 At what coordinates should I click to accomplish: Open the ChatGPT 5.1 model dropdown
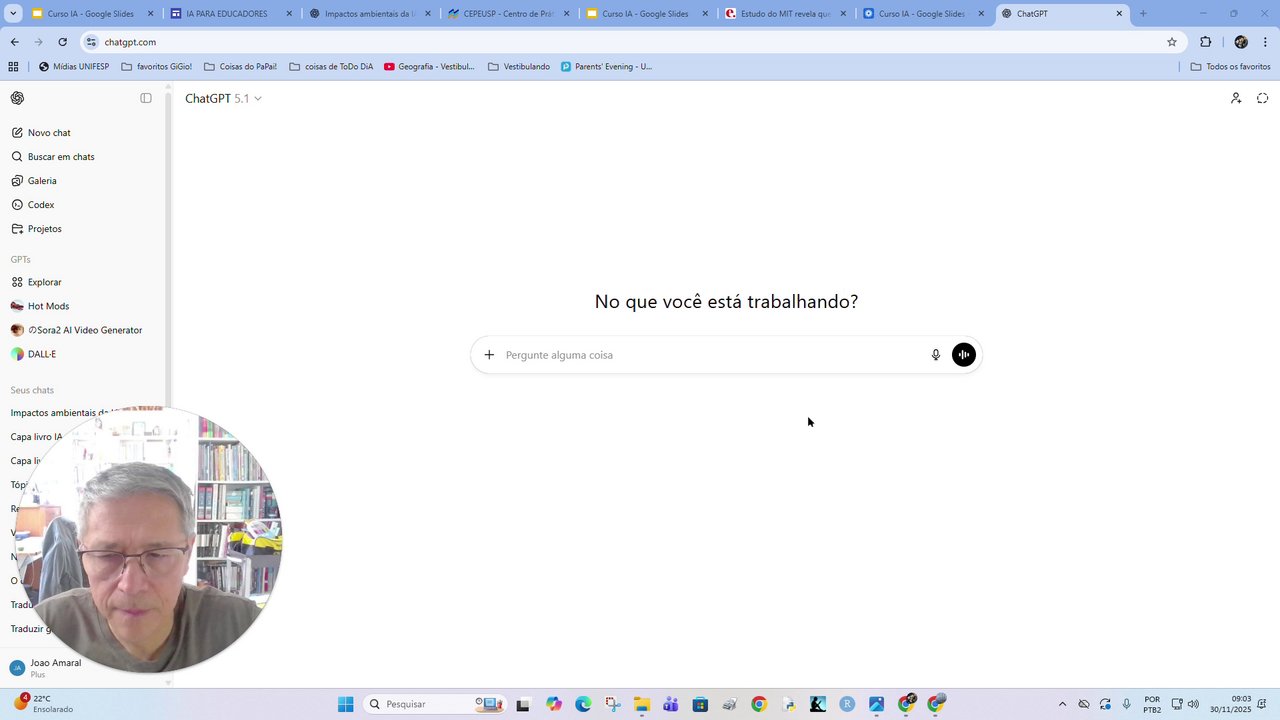pos(223,98)
